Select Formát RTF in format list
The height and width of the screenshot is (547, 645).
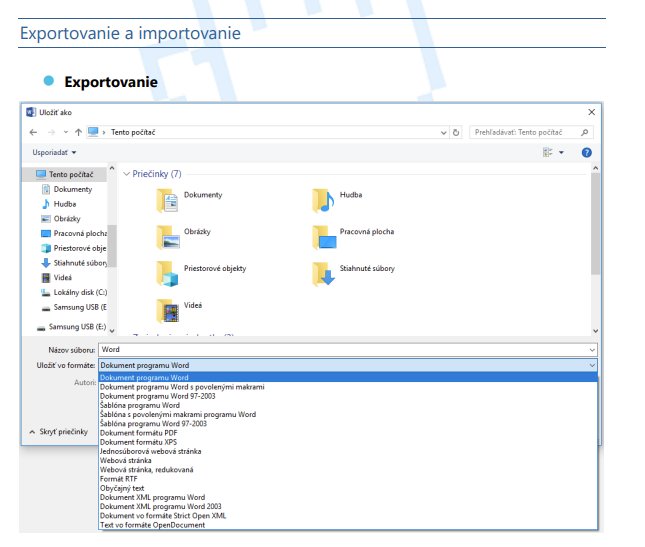120,478
